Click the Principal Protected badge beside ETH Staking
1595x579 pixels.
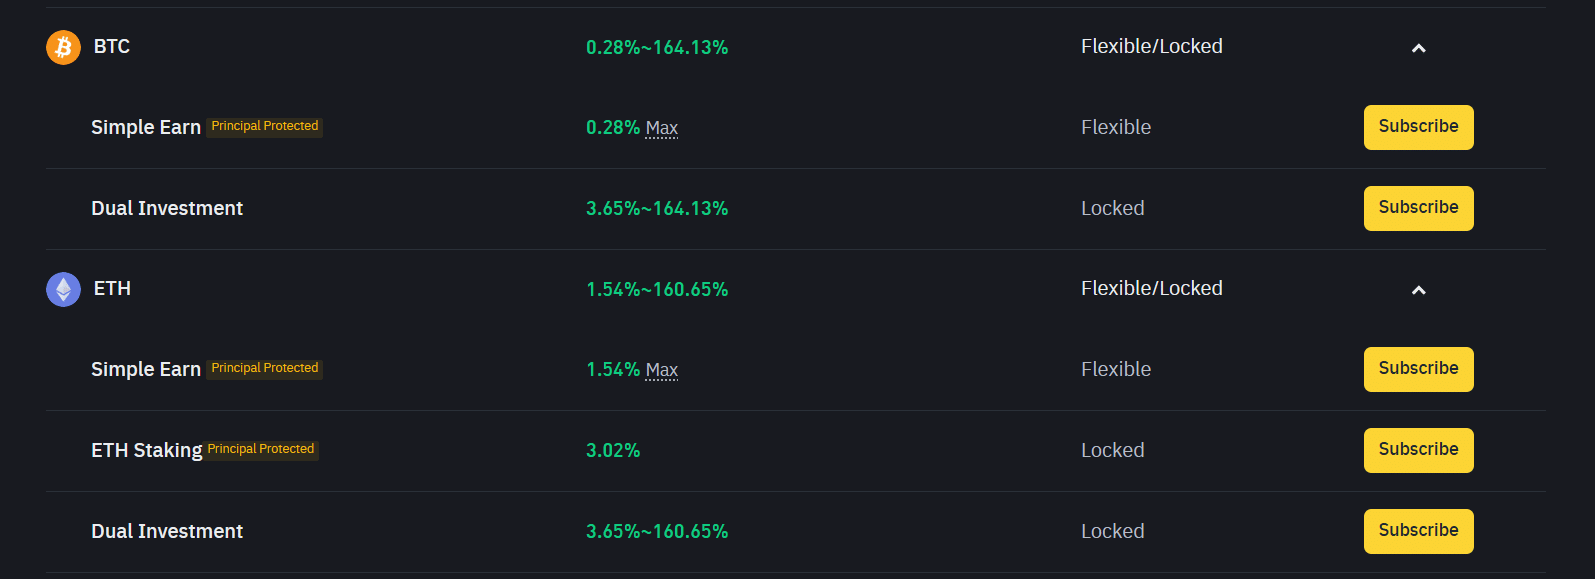tap(260, 449)
